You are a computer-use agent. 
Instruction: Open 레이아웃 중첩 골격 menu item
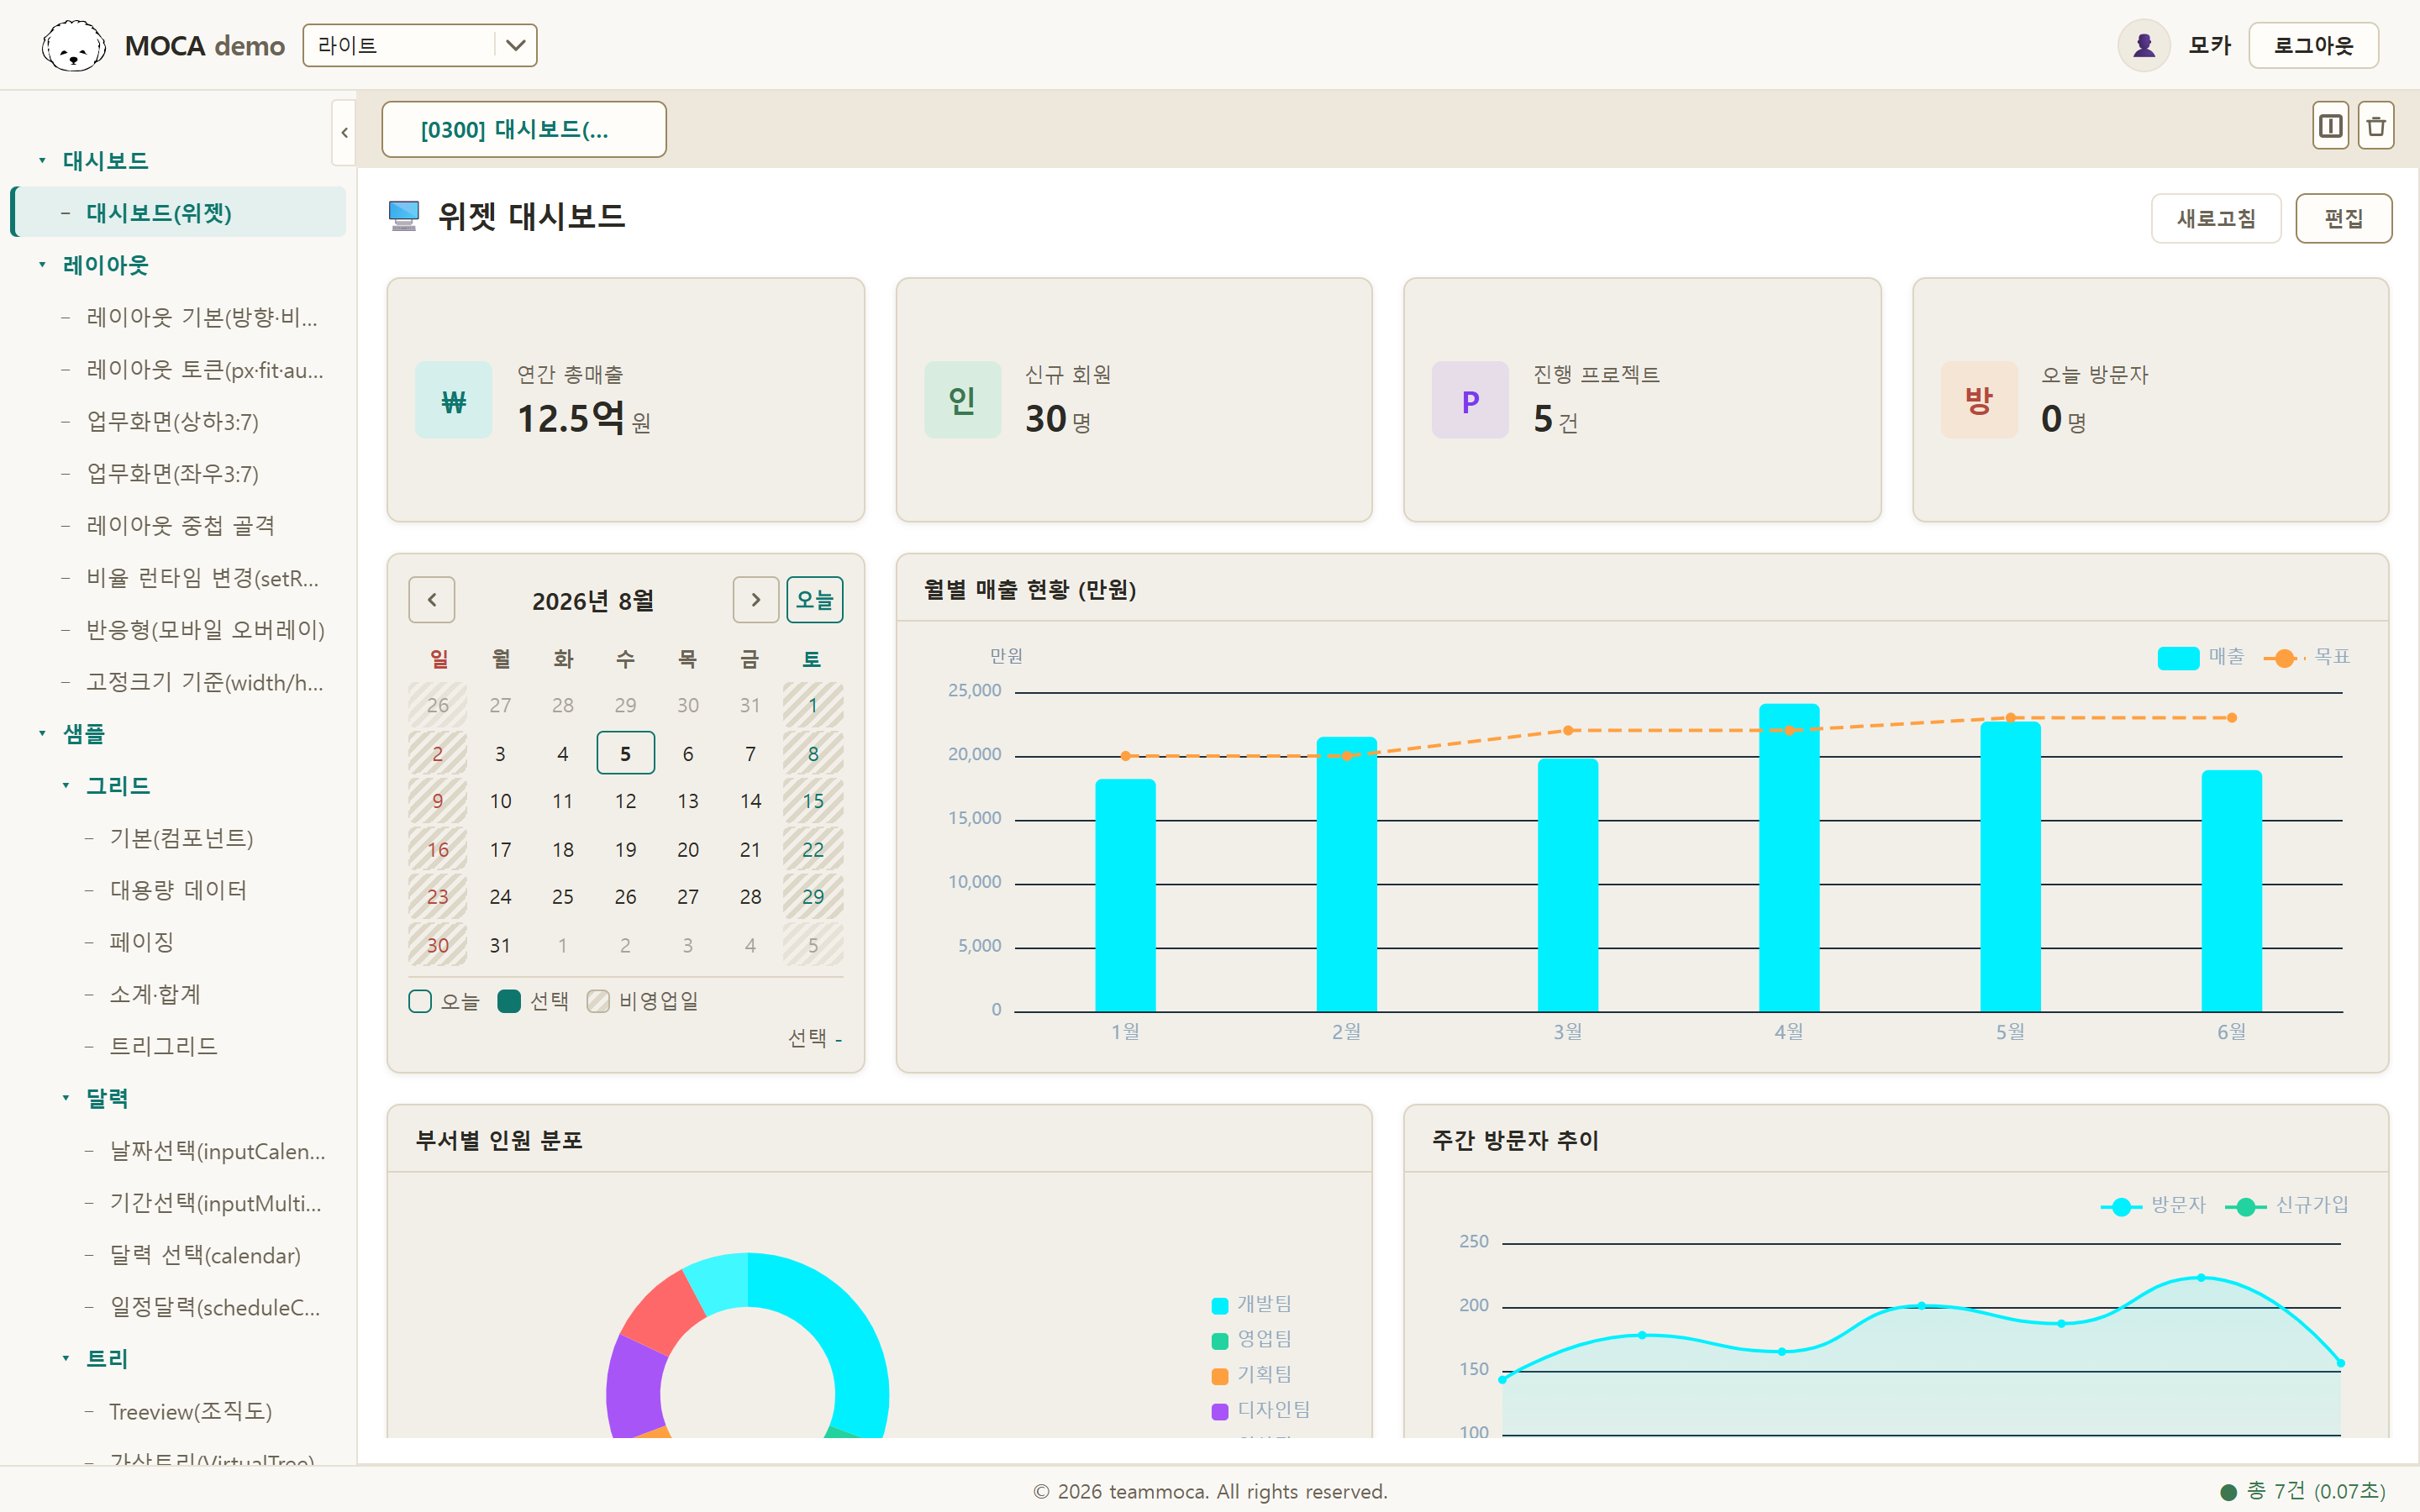pyautogui.click(x=181, y=525)
